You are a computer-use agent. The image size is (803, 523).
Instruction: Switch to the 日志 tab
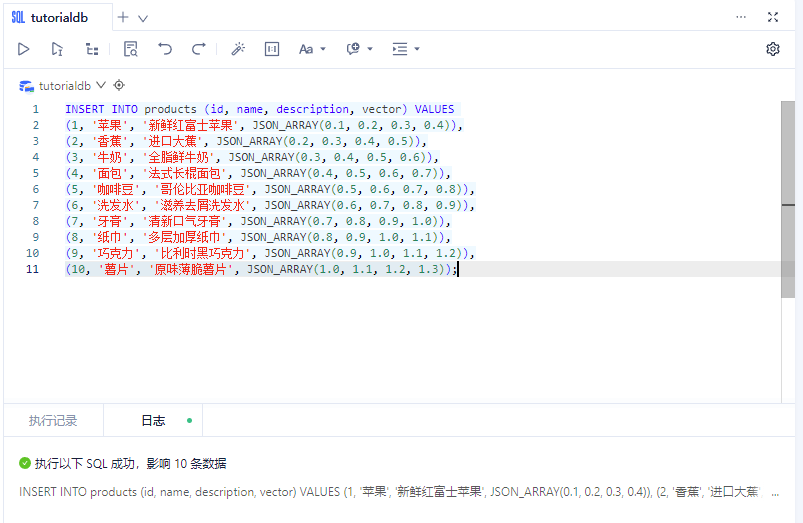pyautogui.click(x=153, y=421)
